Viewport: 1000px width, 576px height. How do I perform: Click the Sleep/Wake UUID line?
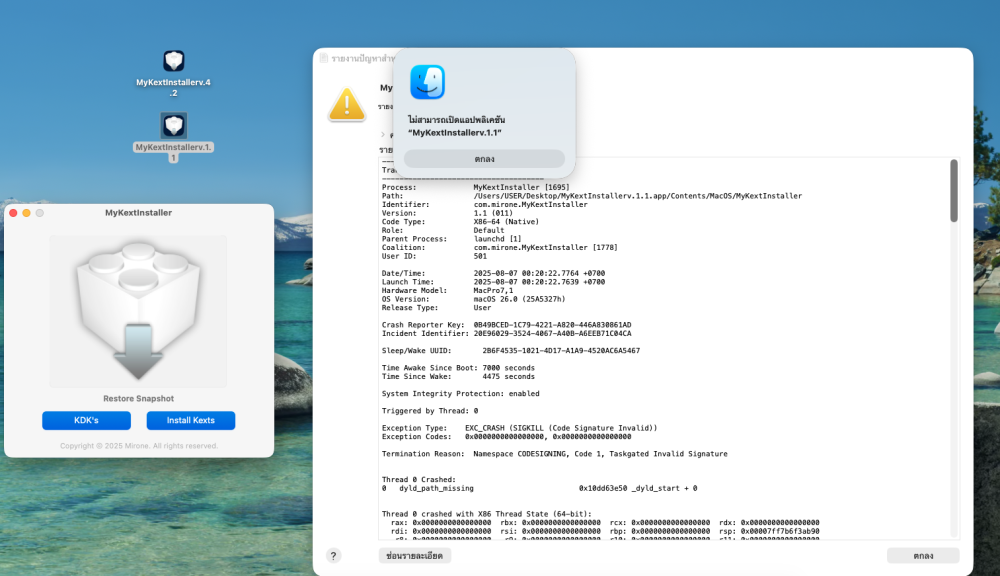(x=511, y=351)
